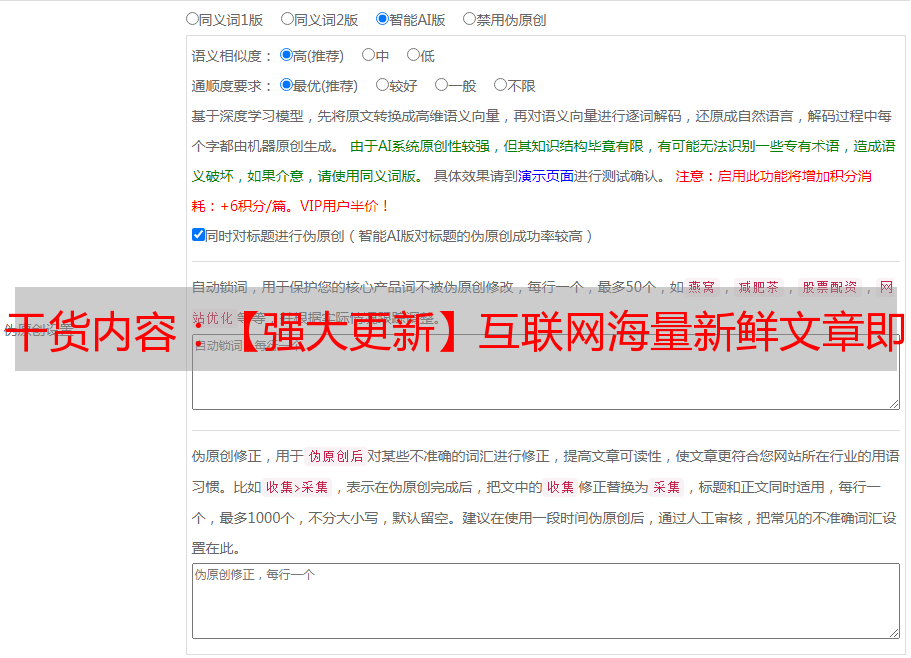Click the 收集>采集 example code

[x=297, y=487]
